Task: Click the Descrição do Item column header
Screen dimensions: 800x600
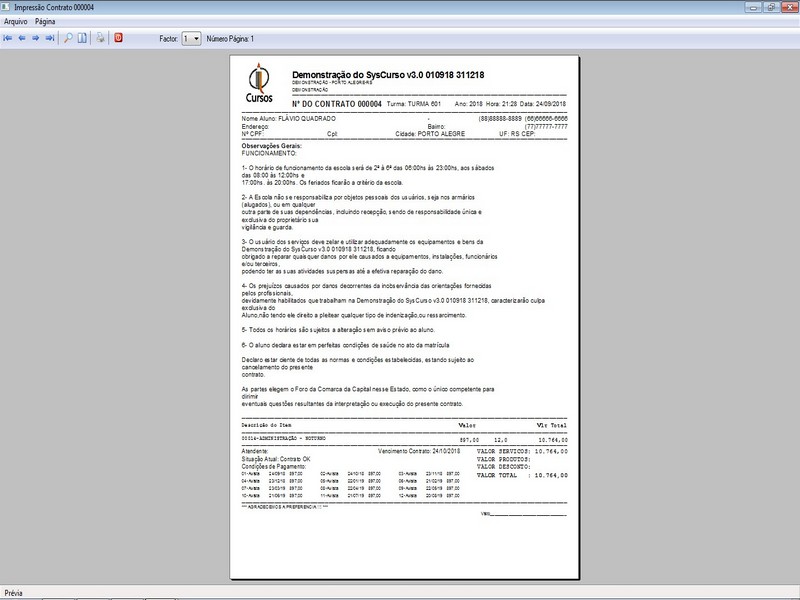Action: pyautogui.click(x=266, y=425)
